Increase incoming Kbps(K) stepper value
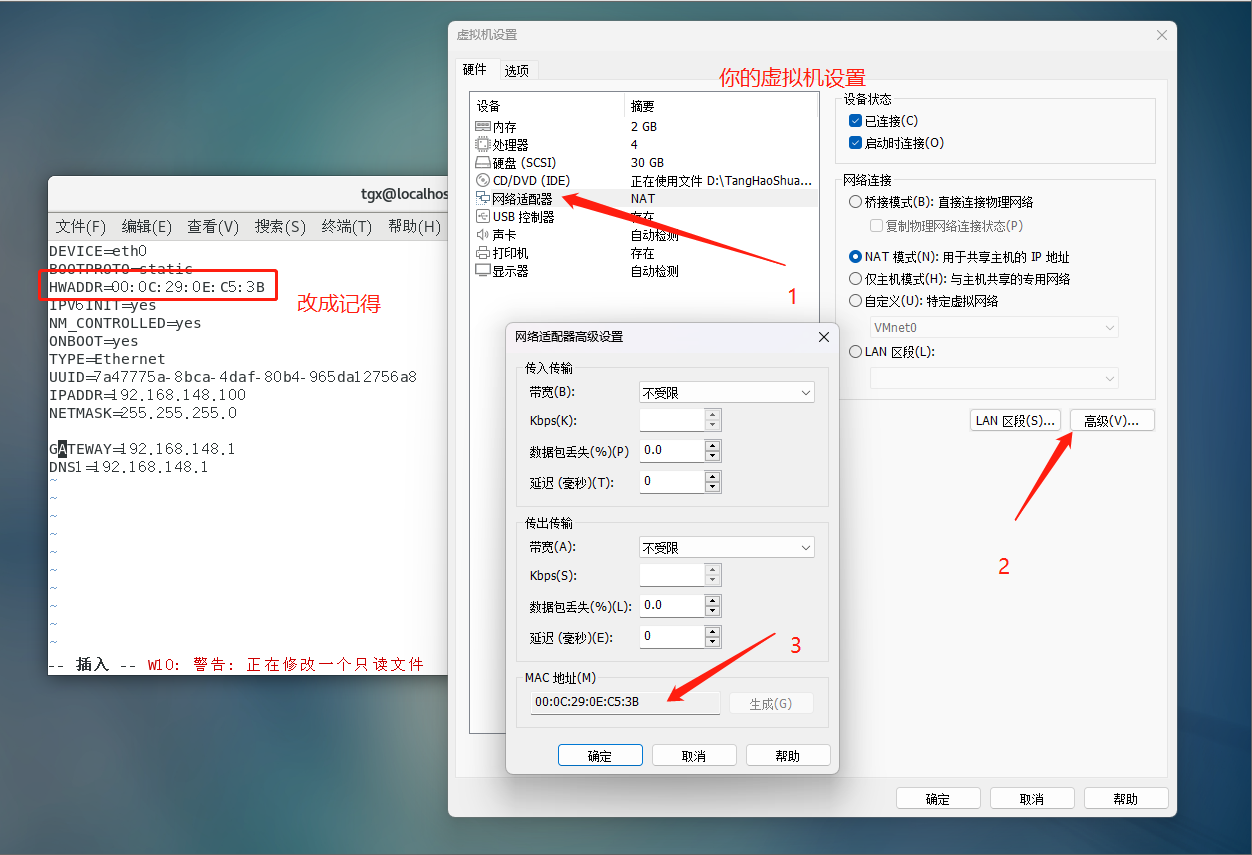Screen dimensions: 1252x855 click(x=712, y=415)
